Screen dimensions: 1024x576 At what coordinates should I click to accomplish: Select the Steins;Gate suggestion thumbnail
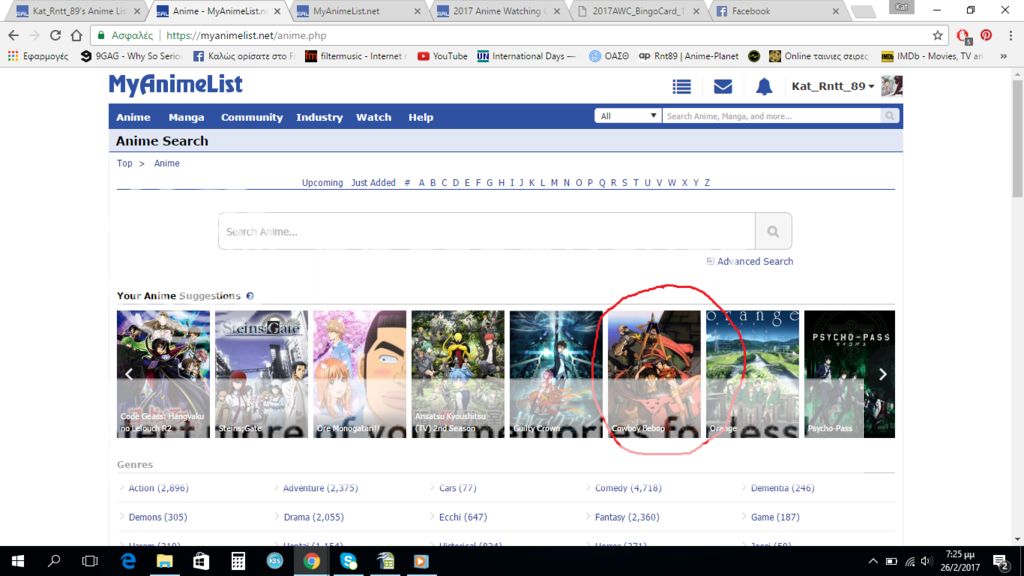tap(262, 374)
